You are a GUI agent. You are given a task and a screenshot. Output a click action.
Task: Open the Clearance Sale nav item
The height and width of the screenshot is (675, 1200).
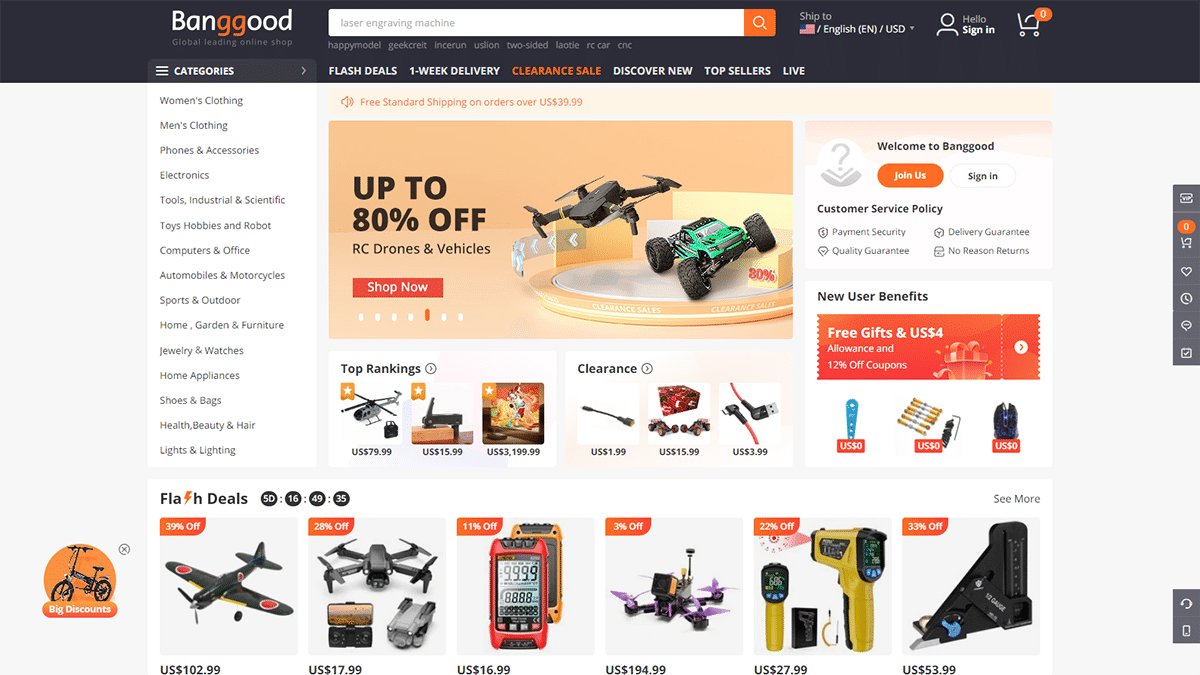point(556,71)
